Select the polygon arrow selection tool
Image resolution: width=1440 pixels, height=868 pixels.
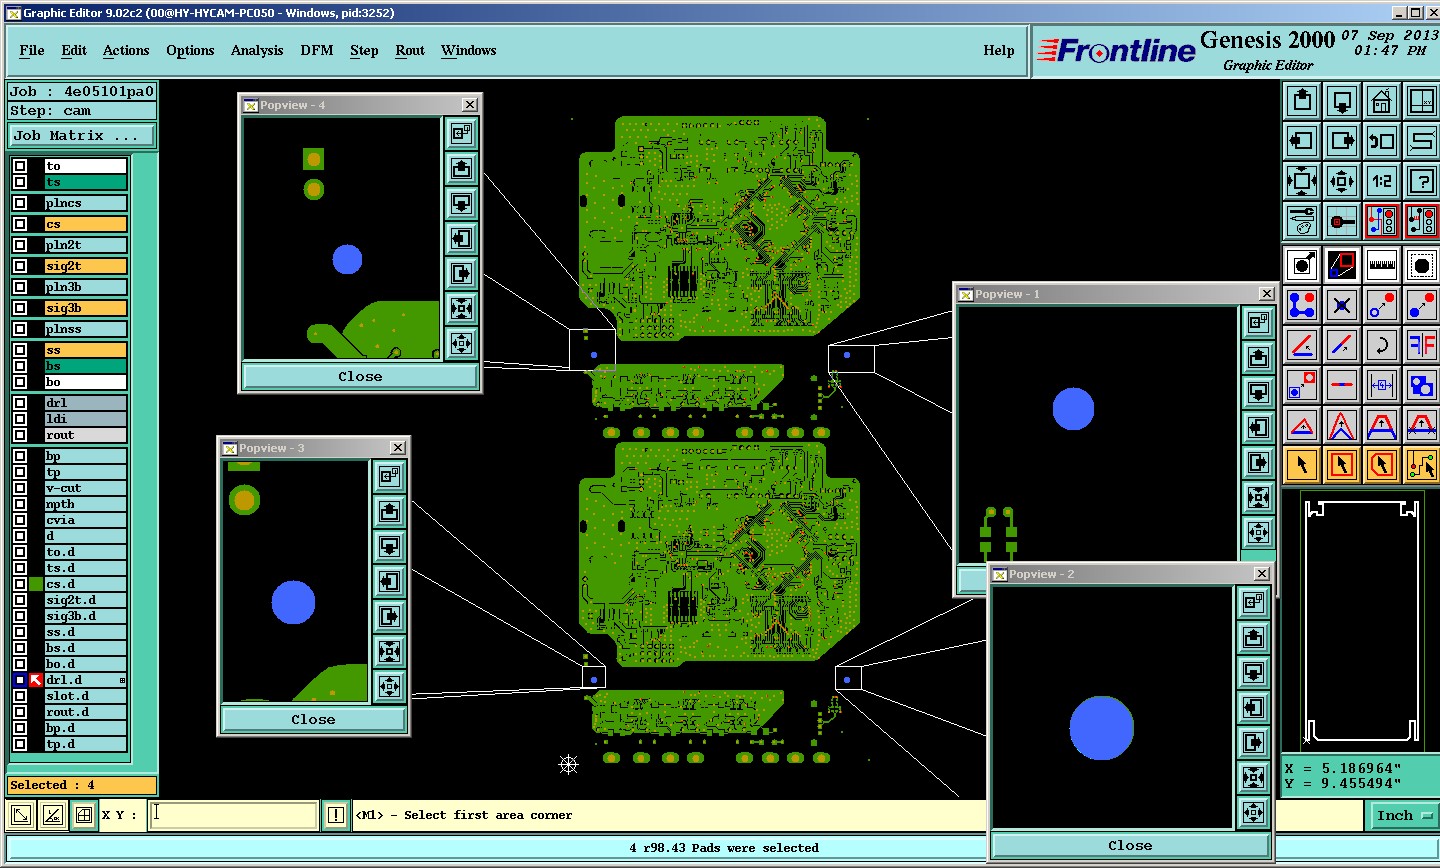(1382, 465)
